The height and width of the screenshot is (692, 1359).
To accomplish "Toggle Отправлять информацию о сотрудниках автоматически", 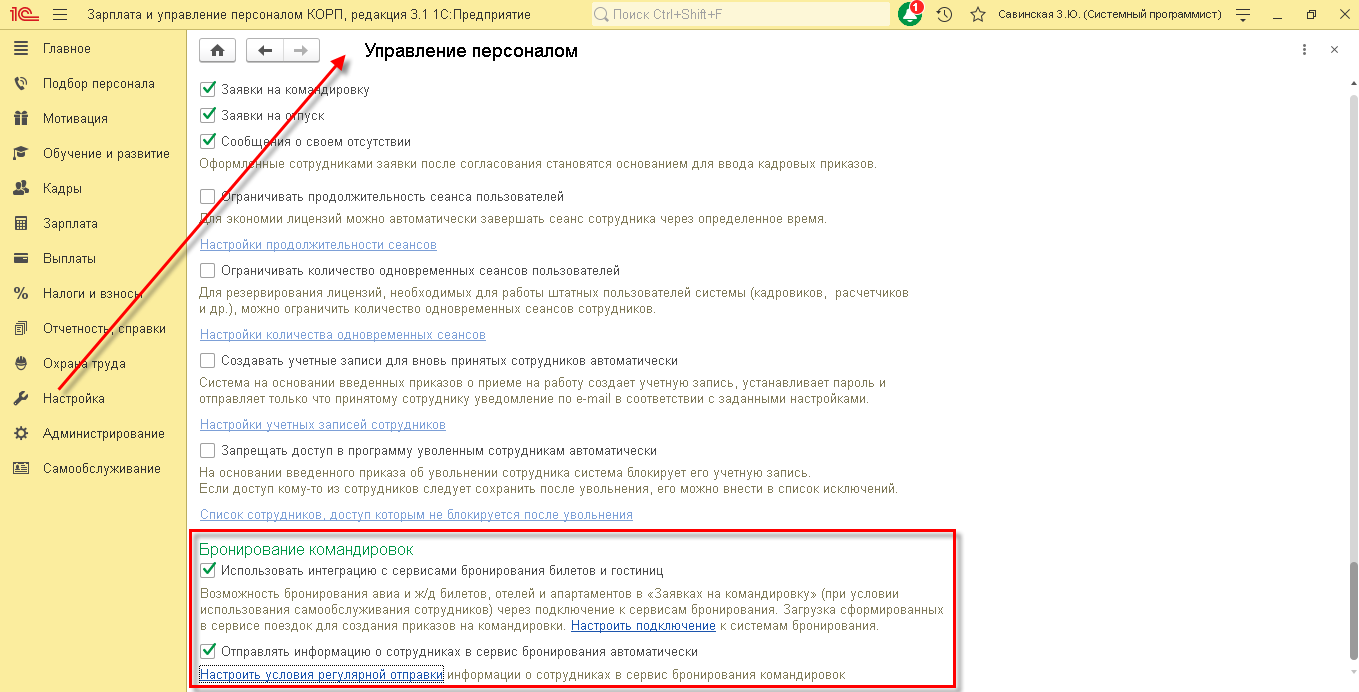I will [208, 651].
